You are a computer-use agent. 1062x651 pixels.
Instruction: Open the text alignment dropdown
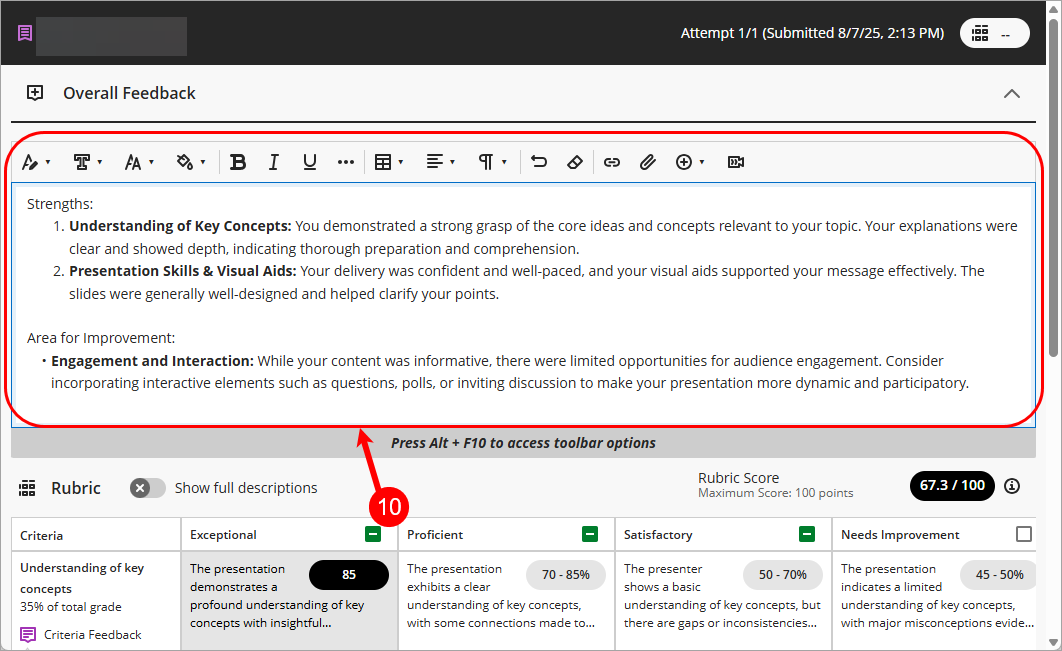pyautogui.click(x=440, y=162)
